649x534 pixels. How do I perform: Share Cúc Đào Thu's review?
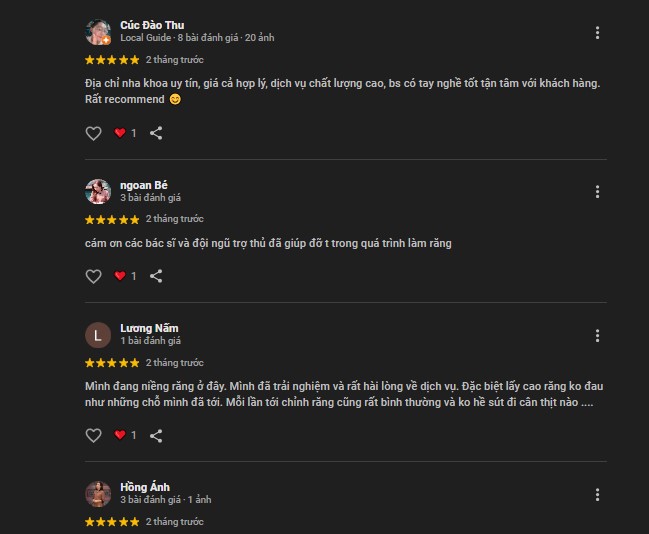coord(156,132)
